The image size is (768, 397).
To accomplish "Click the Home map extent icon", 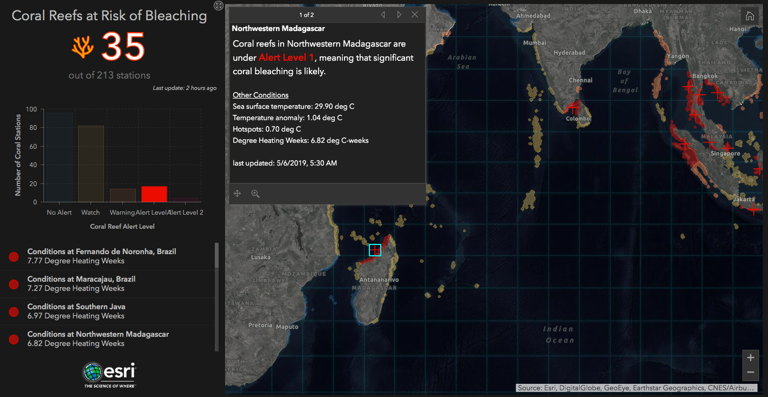I will (x=749, y=16).
